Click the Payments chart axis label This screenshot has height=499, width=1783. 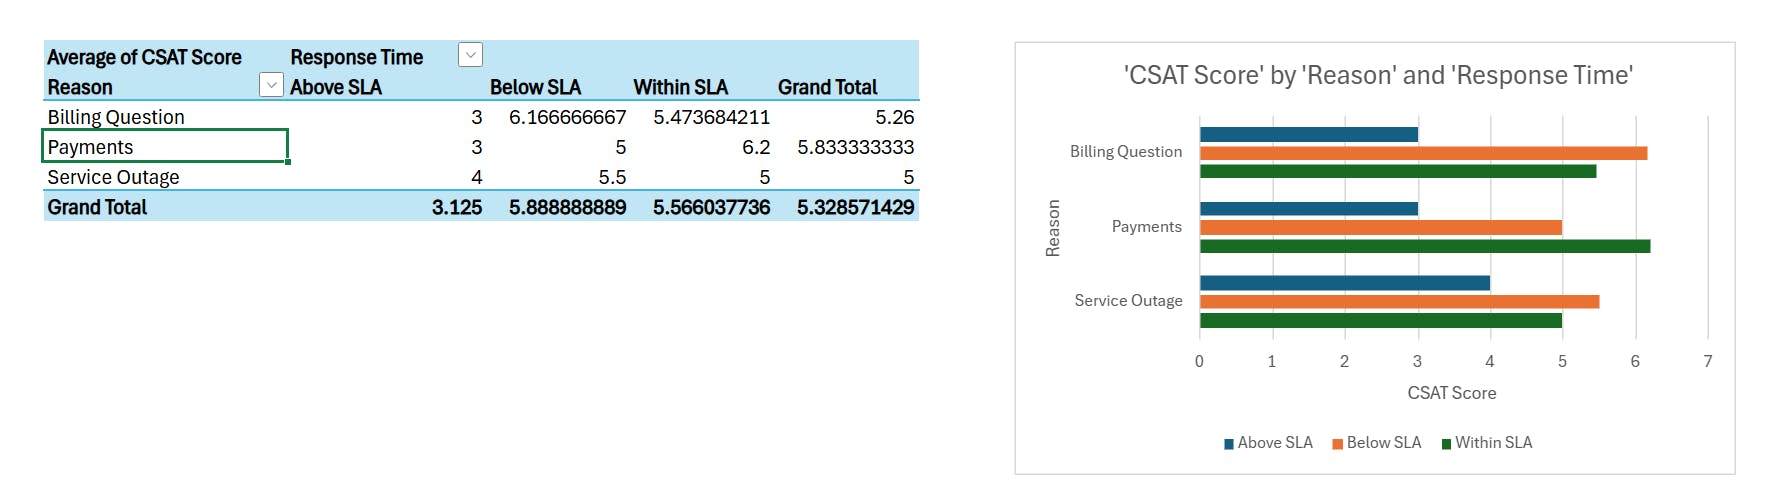tap(1146, 226)
